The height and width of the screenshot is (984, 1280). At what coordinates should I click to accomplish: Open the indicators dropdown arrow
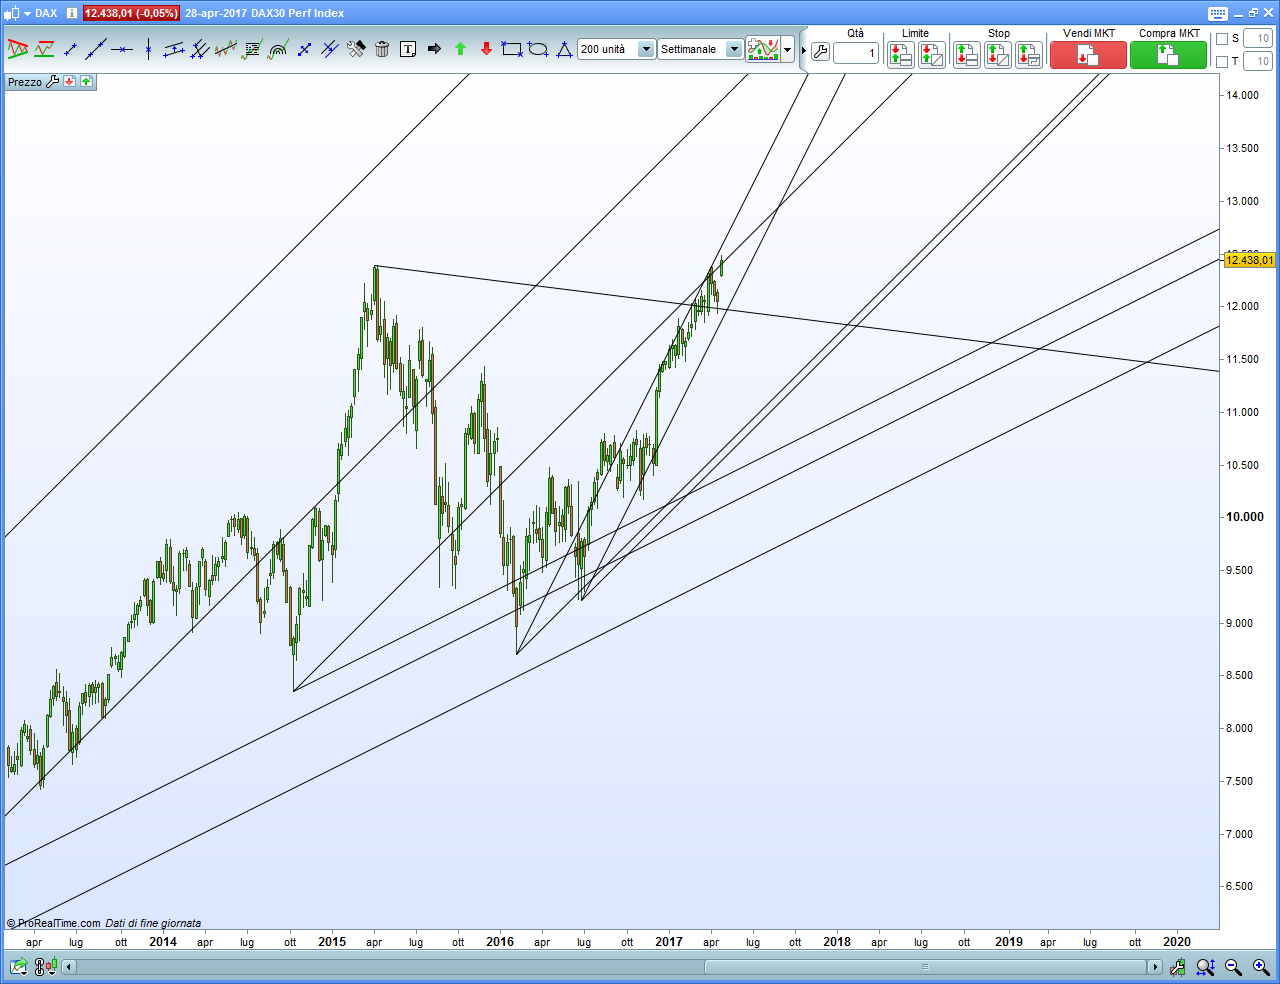788,49
